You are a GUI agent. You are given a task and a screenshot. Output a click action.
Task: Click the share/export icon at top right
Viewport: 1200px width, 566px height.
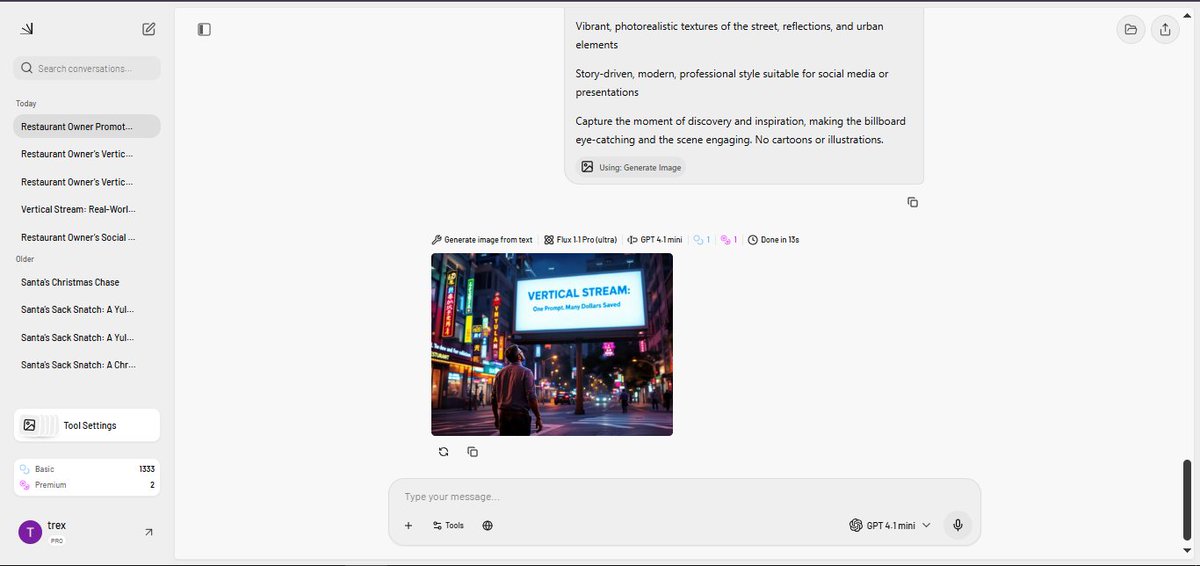coord(1165,29)
